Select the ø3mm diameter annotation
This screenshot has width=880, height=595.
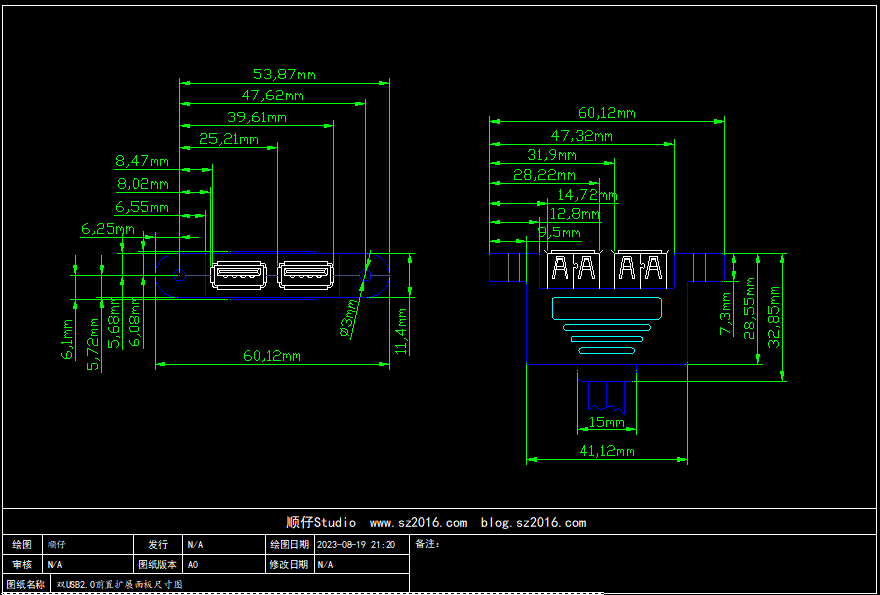click(x=350, y=316)
